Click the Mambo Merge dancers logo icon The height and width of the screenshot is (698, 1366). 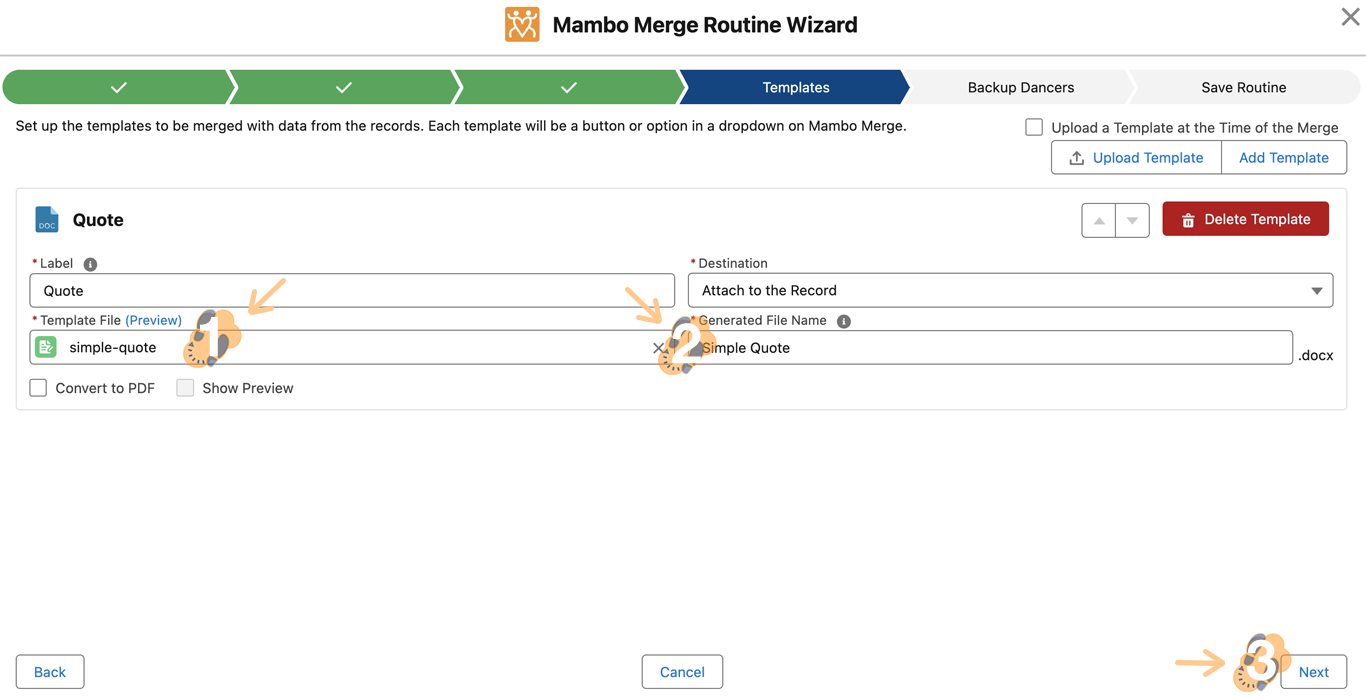(522, 25)
